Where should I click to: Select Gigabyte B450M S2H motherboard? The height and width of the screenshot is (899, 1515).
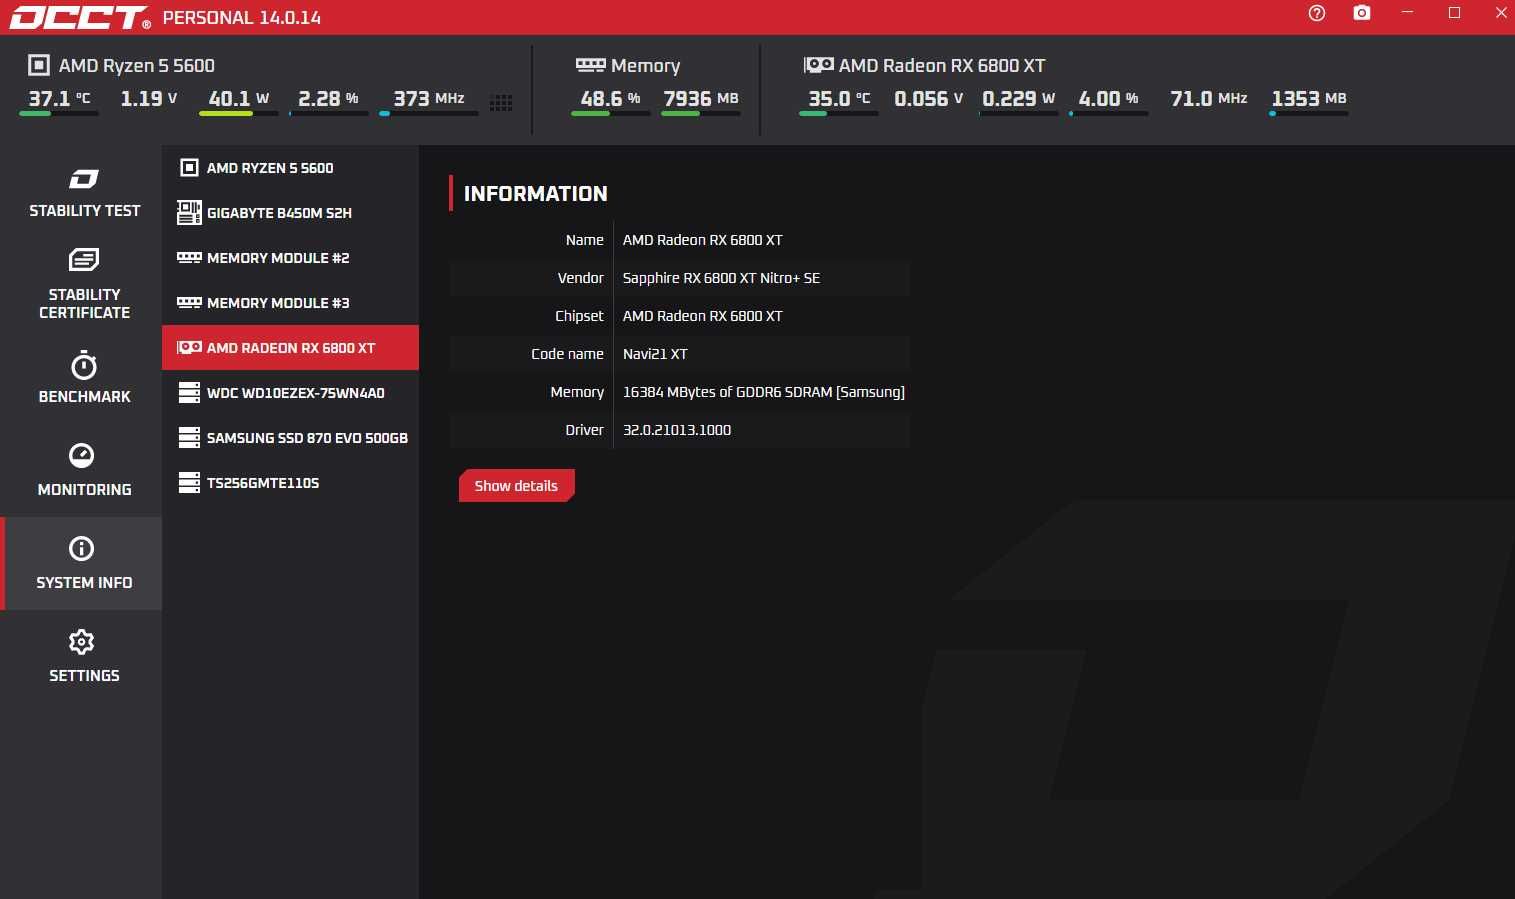(290, 213)
